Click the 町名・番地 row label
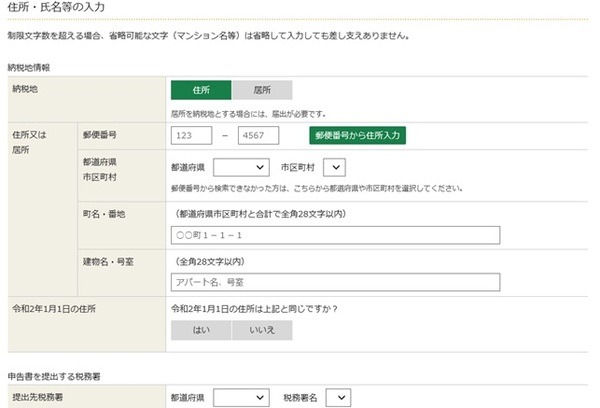This screenshot has height=408, width=600. (x=104, y=214)
